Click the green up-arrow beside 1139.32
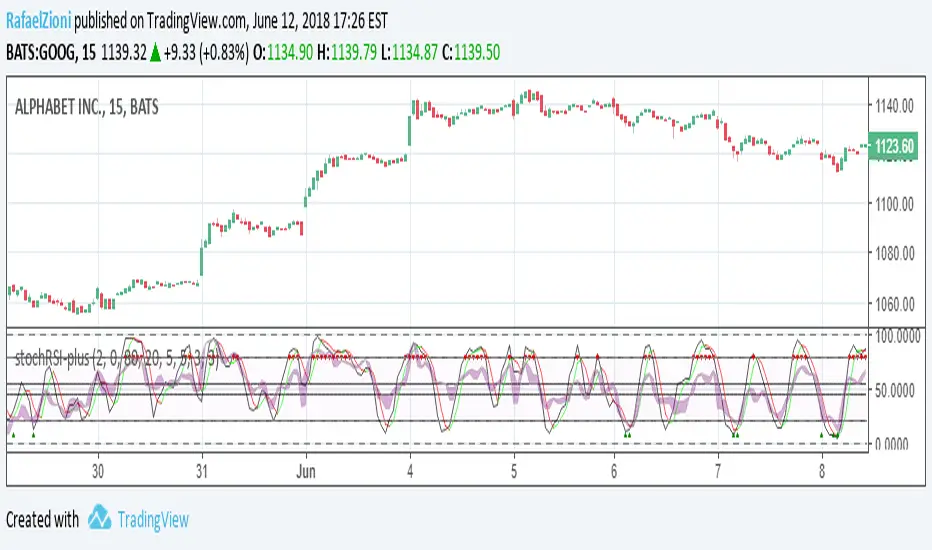Image resolution: width=932 pixels, height=550 pixels. pos(155,53)
